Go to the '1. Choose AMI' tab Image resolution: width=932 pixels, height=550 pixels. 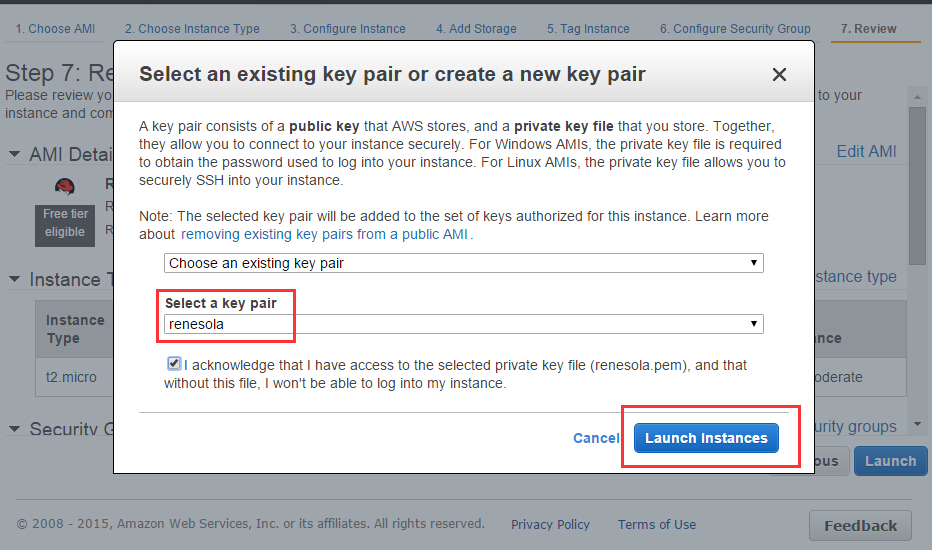click(55, 29)
